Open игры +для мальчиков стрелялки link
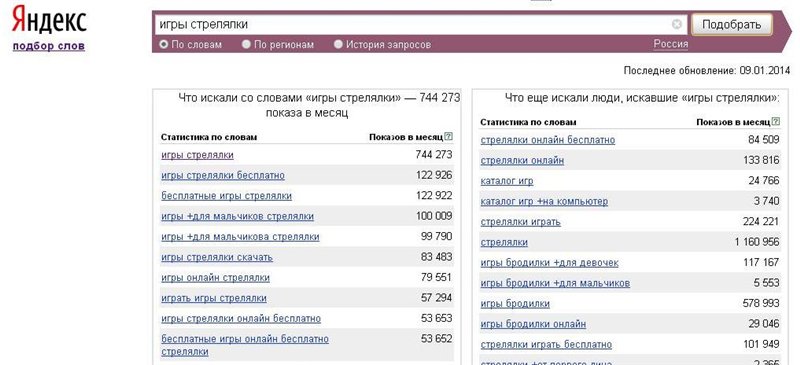The width and height of the screenshot is (800, 365). coord(237,216)
